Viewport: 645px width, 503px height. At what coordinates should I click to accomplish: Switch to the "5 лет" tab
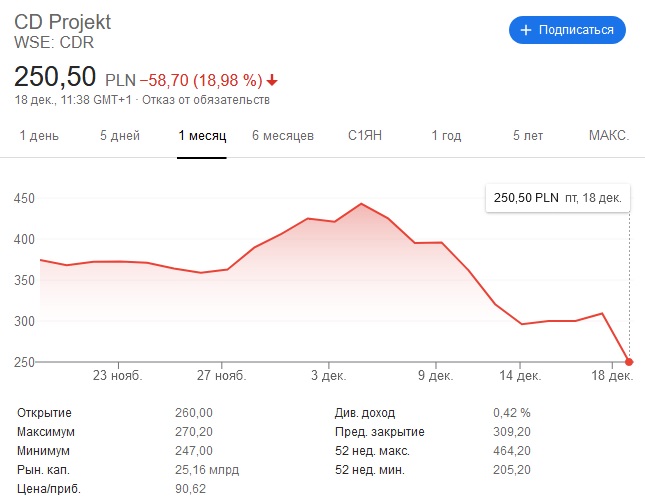[x=529, y=135]
